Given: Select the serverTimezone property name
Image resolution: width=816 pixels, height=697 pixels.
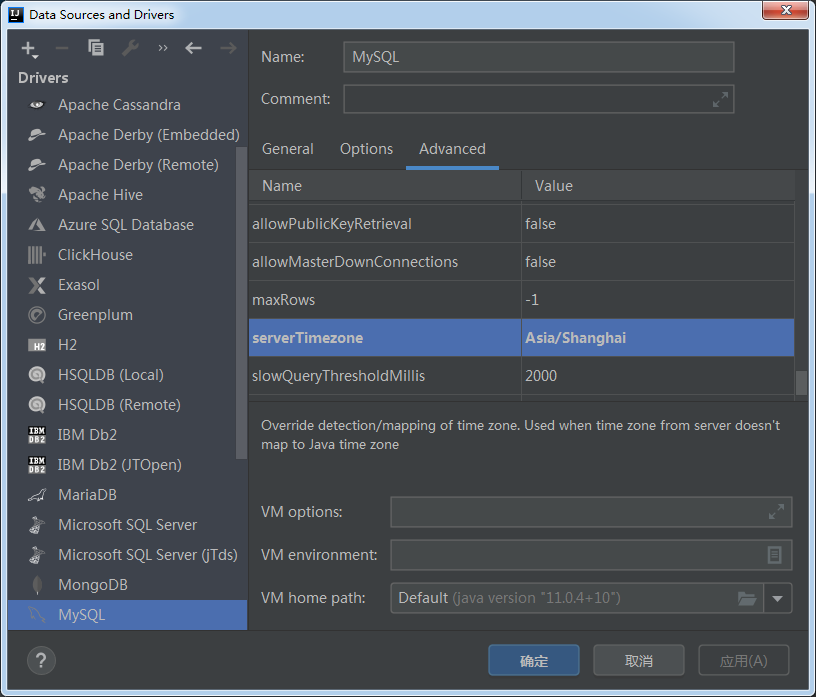Looking at the screenshot, I should point(308,338).
